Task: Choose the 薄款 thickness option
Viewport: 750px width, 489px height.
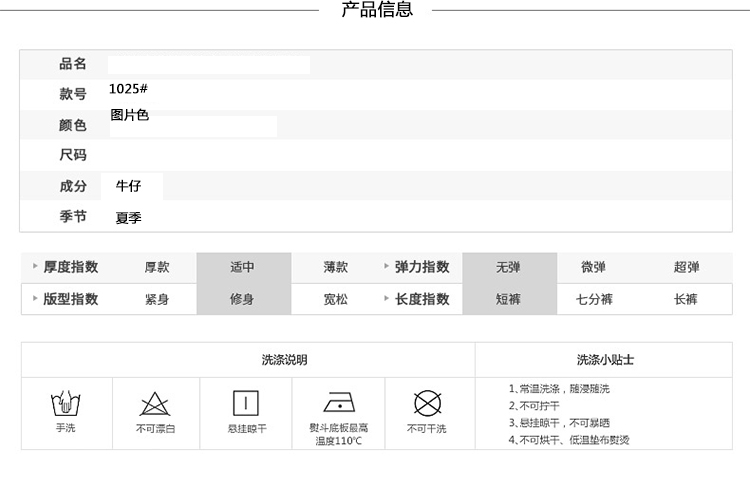Action: pyautogui.click(x=336, y=268)
